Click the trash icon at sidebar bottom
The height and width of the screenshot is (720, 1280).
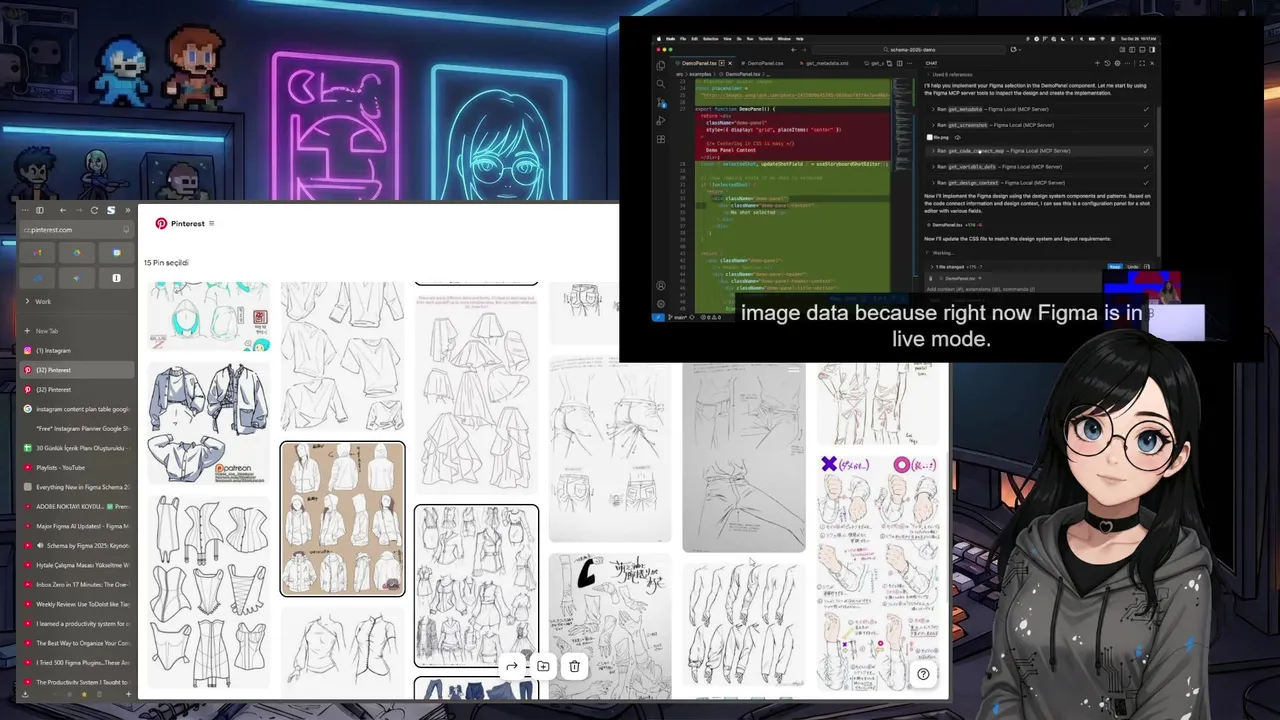pyautogui.click(x=99, y=694)
